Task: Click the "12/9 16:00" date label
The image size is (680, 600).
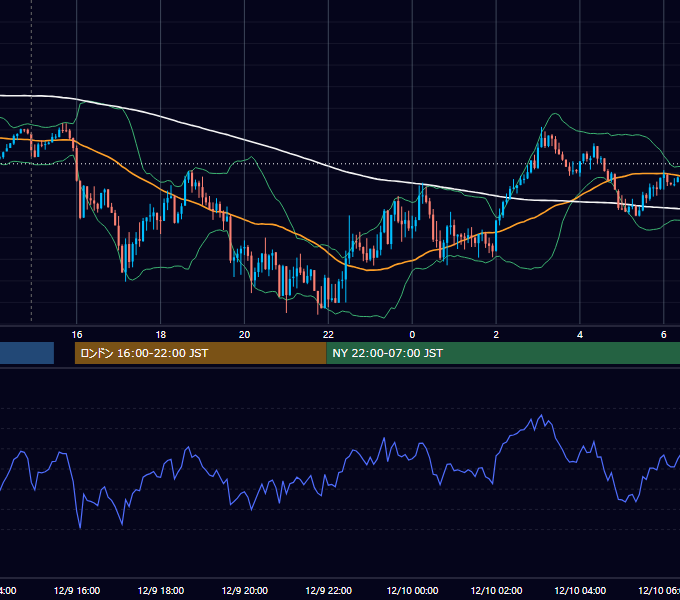Action: (77, 590)
